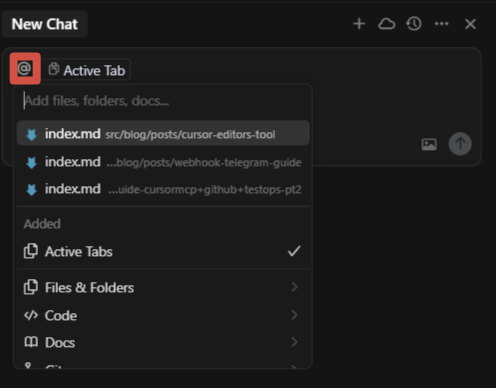496x388 pixels.
Task: Focus the Add files, folders, docs field
Action: click(163, 101)
